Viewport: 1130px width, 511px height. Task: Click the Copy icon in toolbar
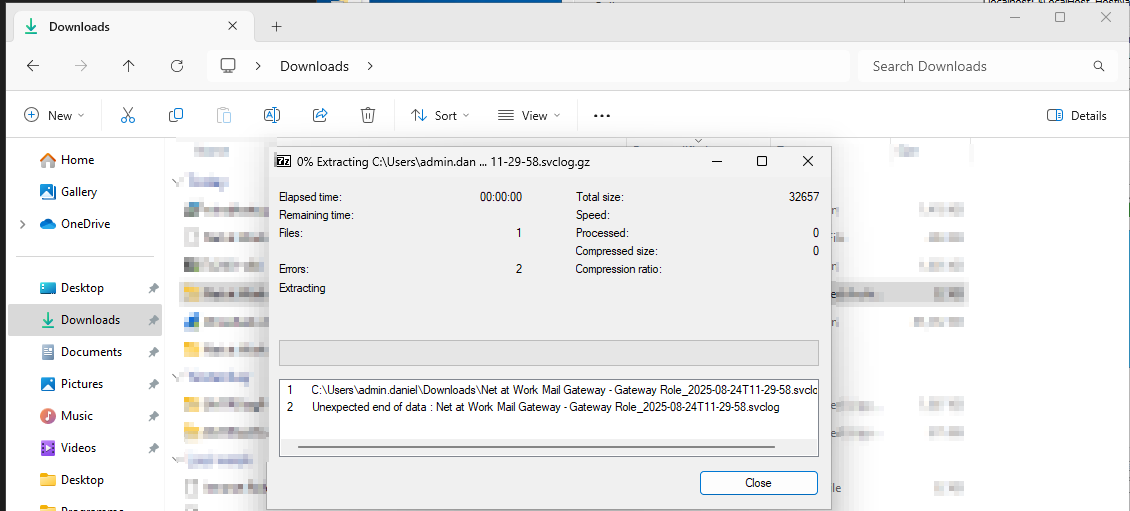point(176,115)
